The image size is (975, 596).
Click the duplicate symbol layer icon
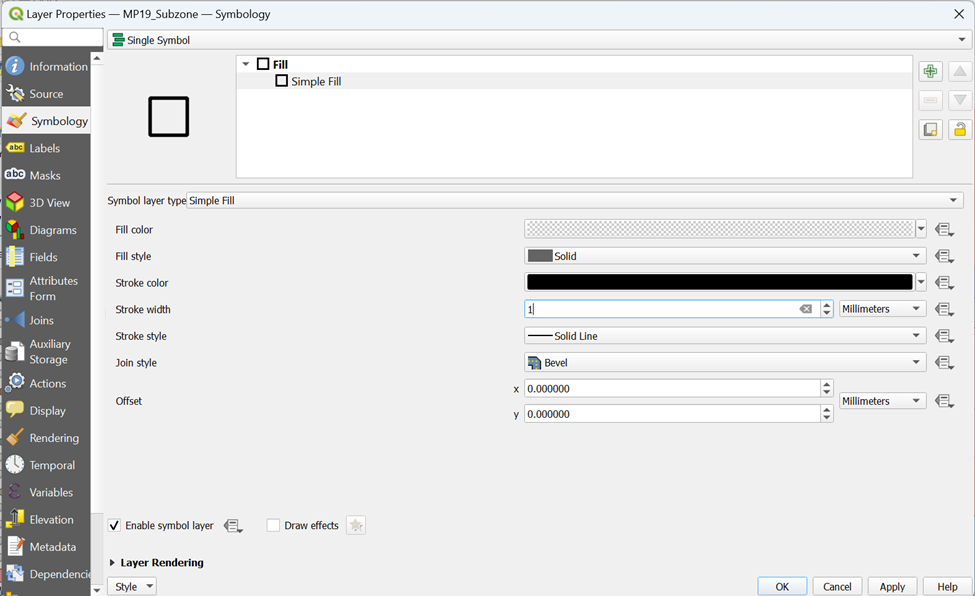(930, 130)
